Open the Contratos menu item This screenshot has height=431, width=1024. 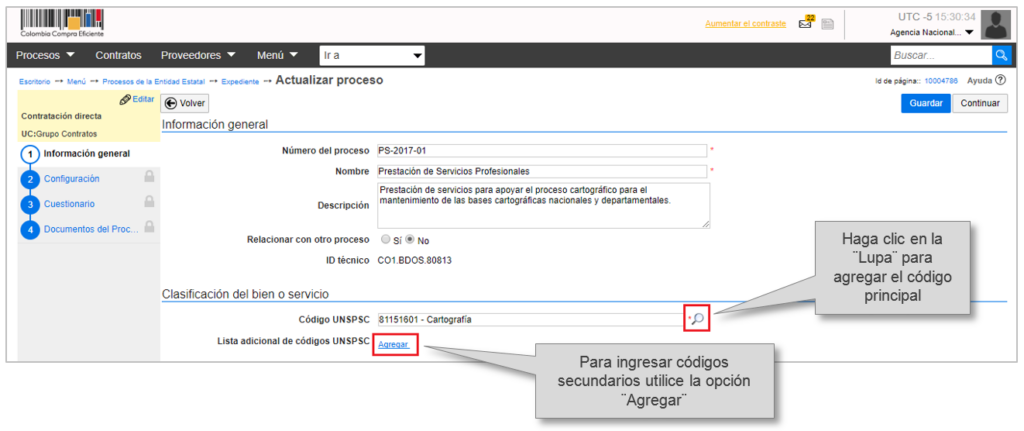click(x=118, y=55)
